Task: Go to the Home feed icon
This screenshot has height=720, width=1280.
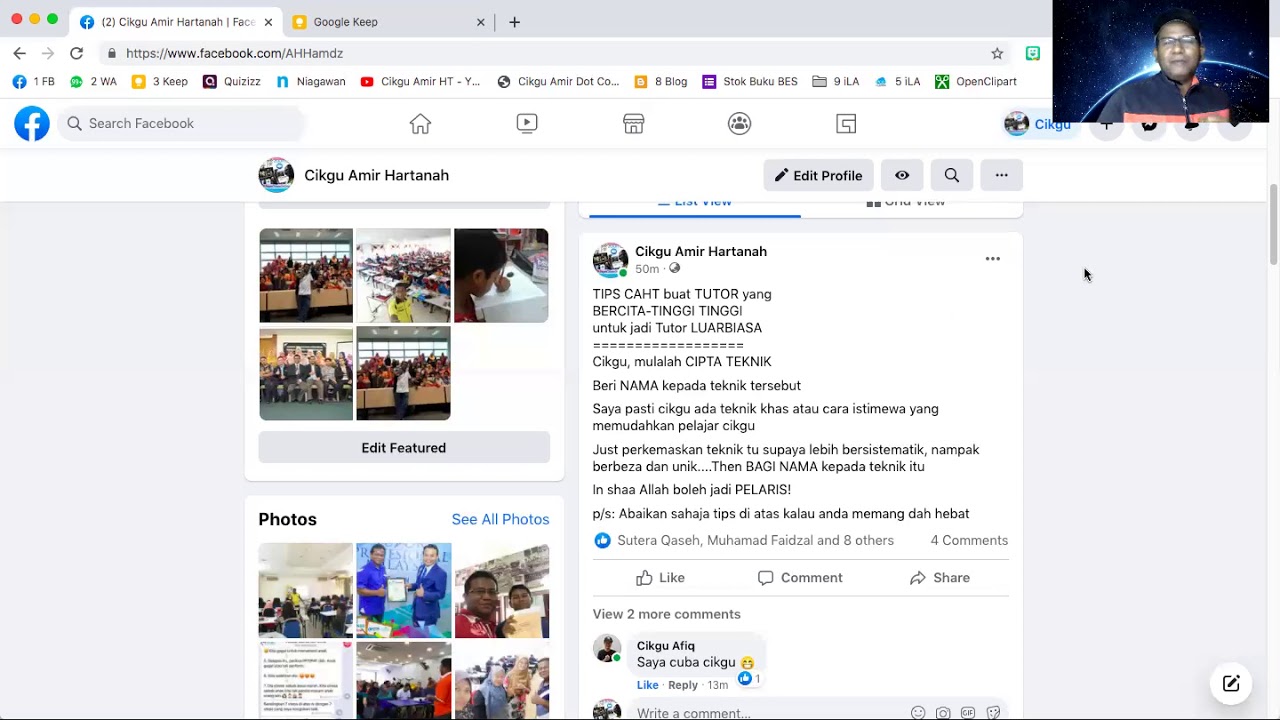Action: coord(420,123)
